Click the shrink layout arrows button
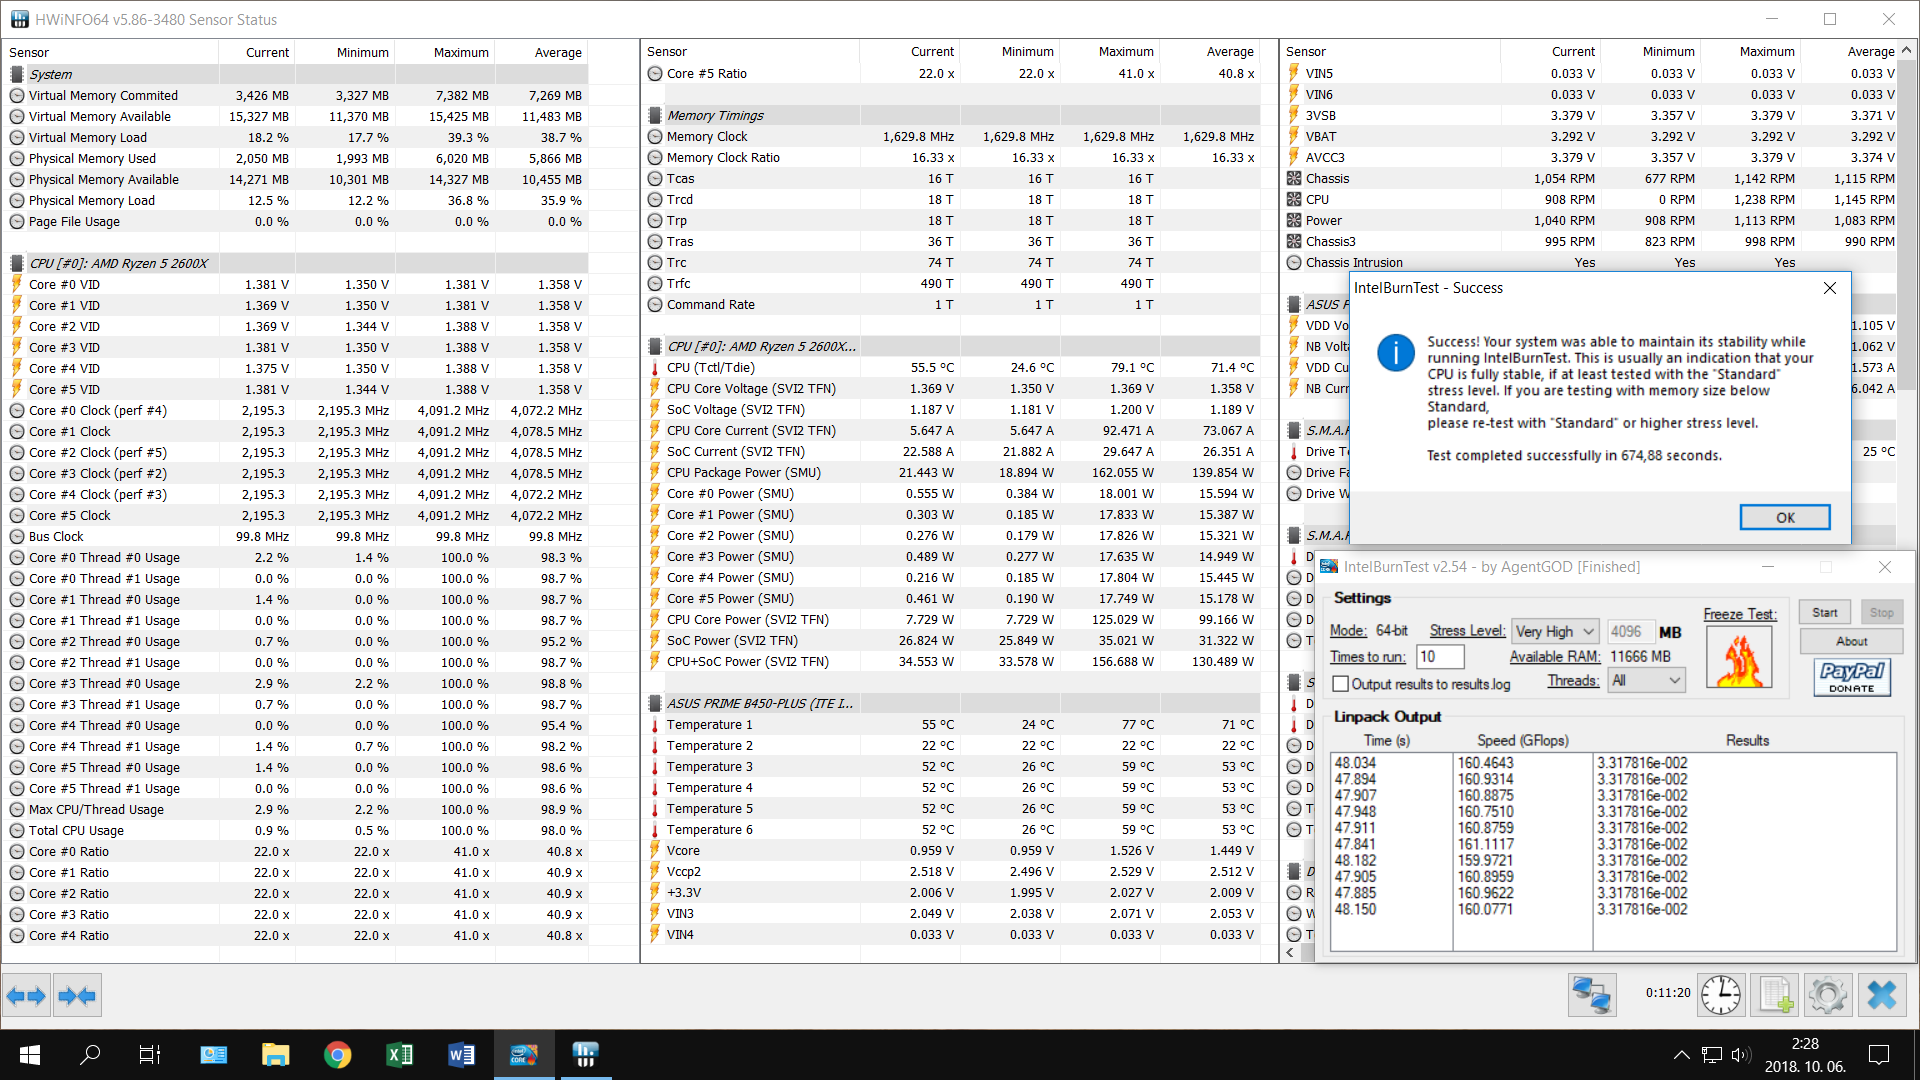The height and width of the screenshot is (1080, 1920). (77, 995)
